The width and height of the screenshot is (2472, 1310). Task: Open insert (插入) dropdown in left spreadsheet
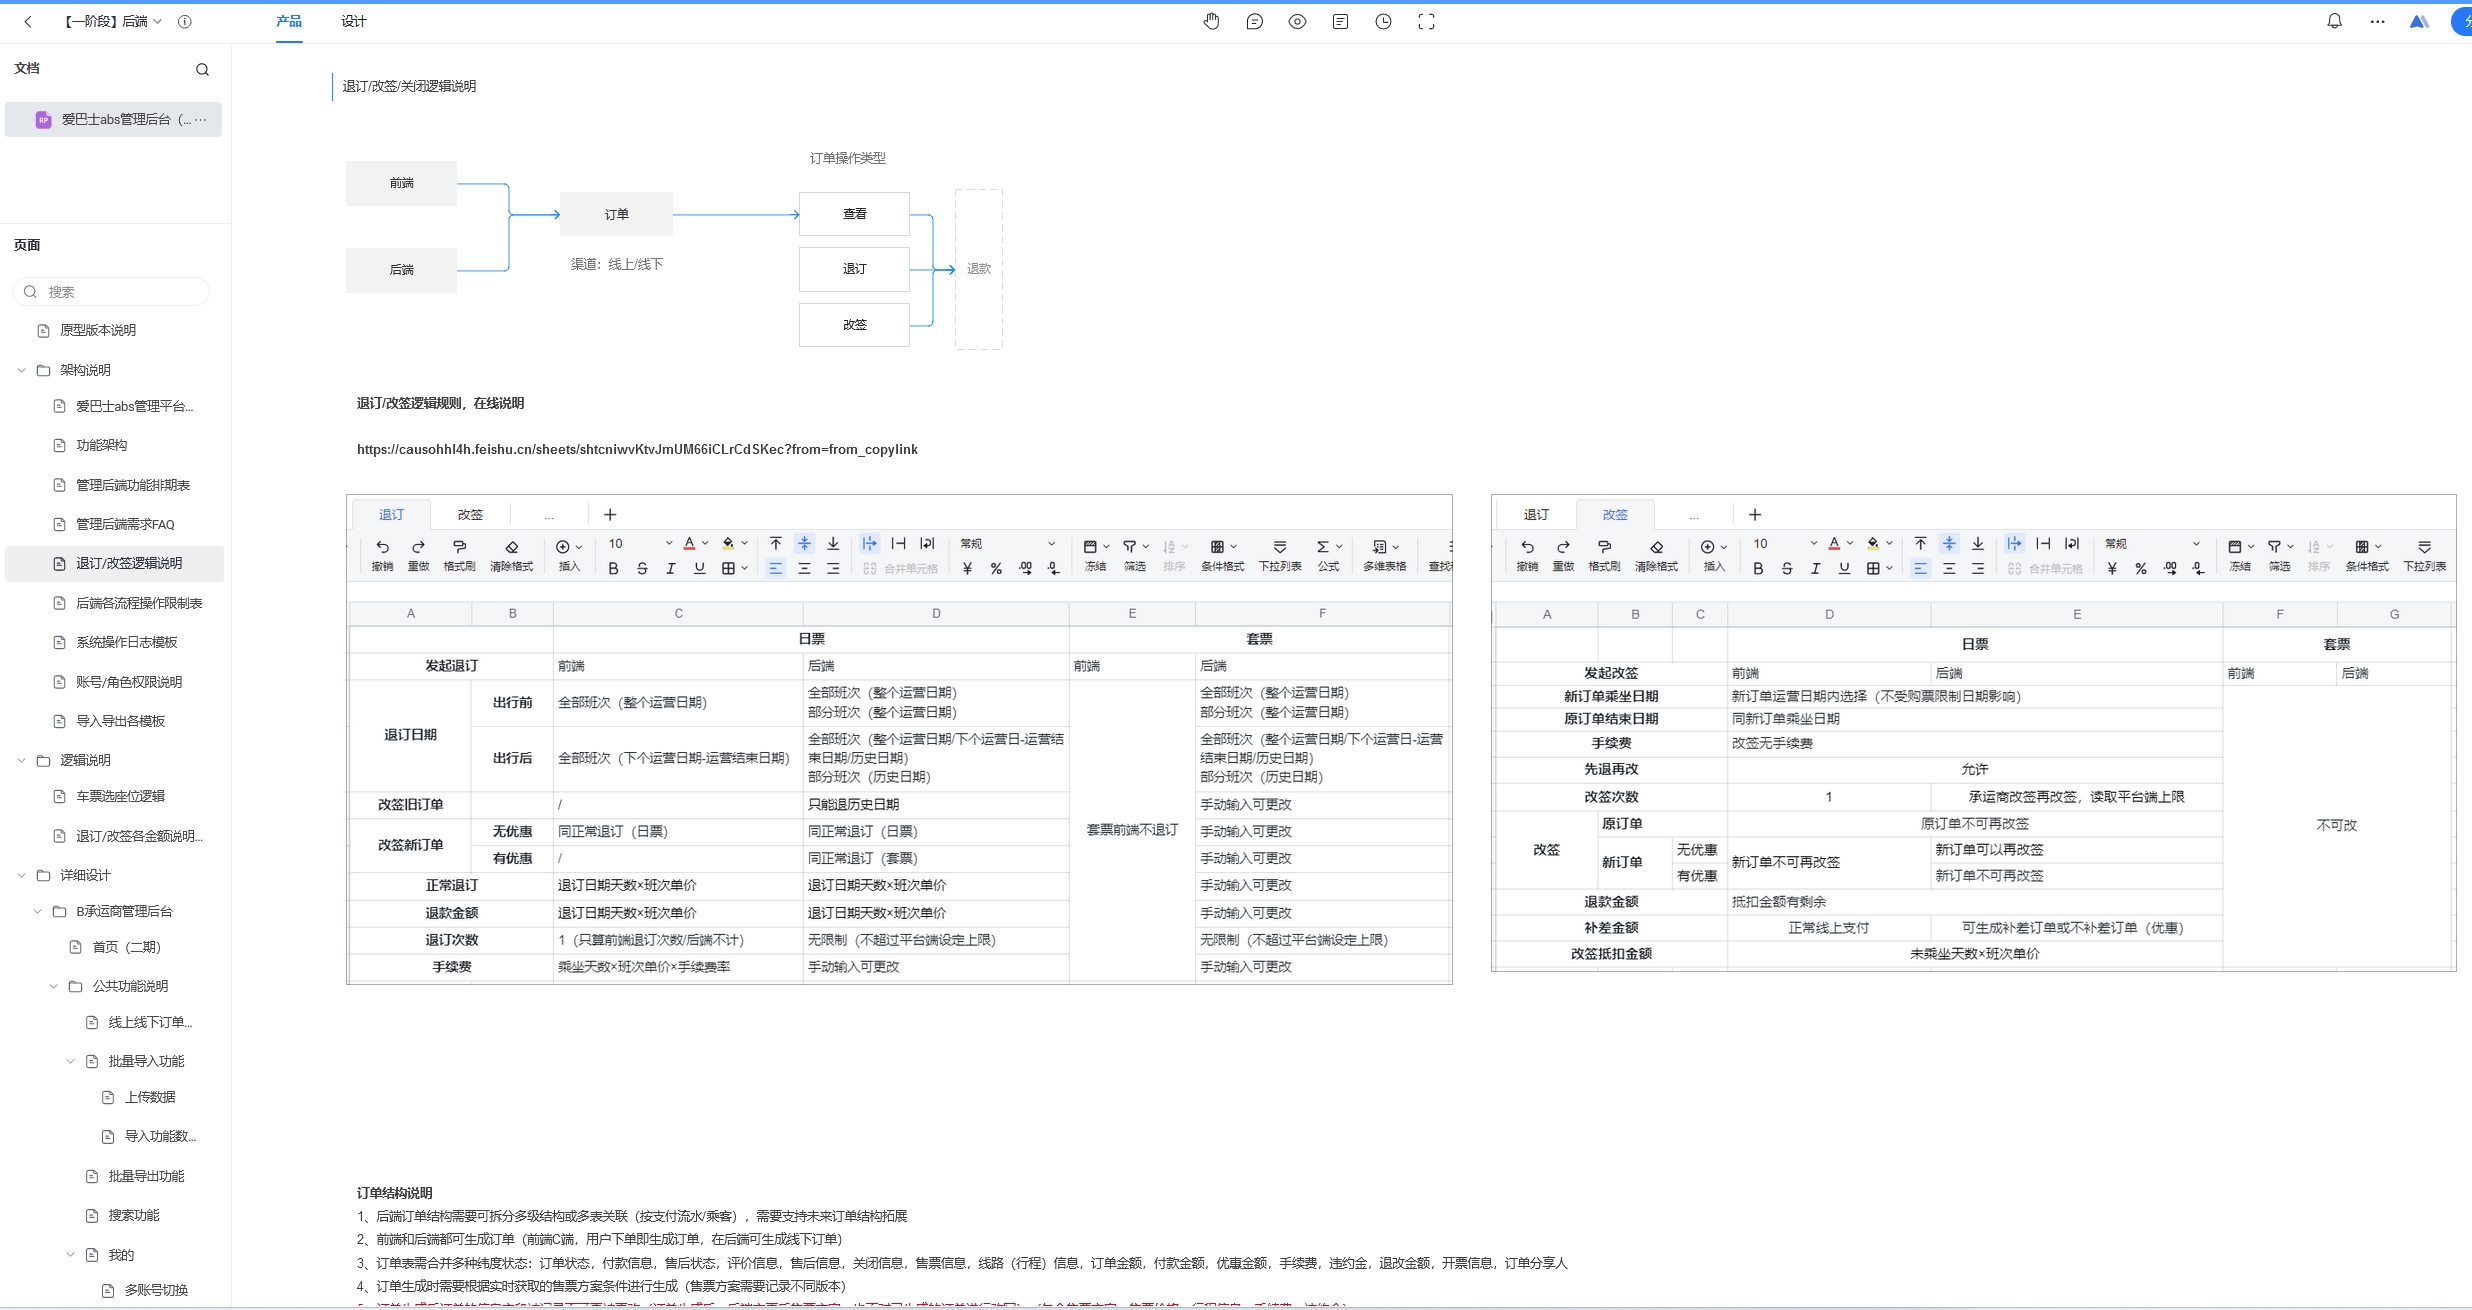[x=568, y=555]
